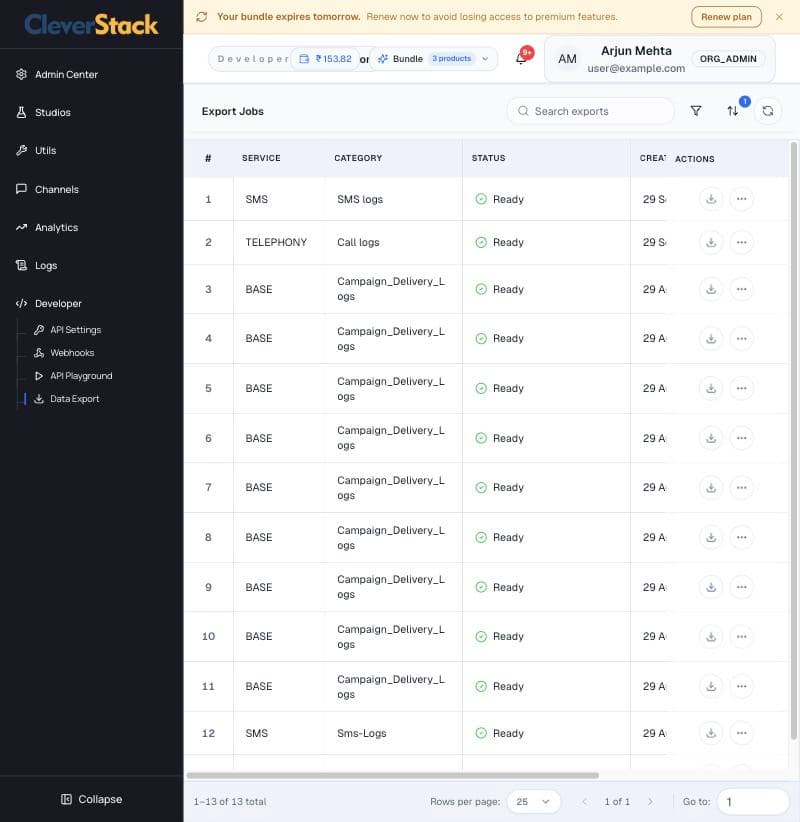Open the notifications bell
This screenshot has height=822, width=800.
click(522, 58)
